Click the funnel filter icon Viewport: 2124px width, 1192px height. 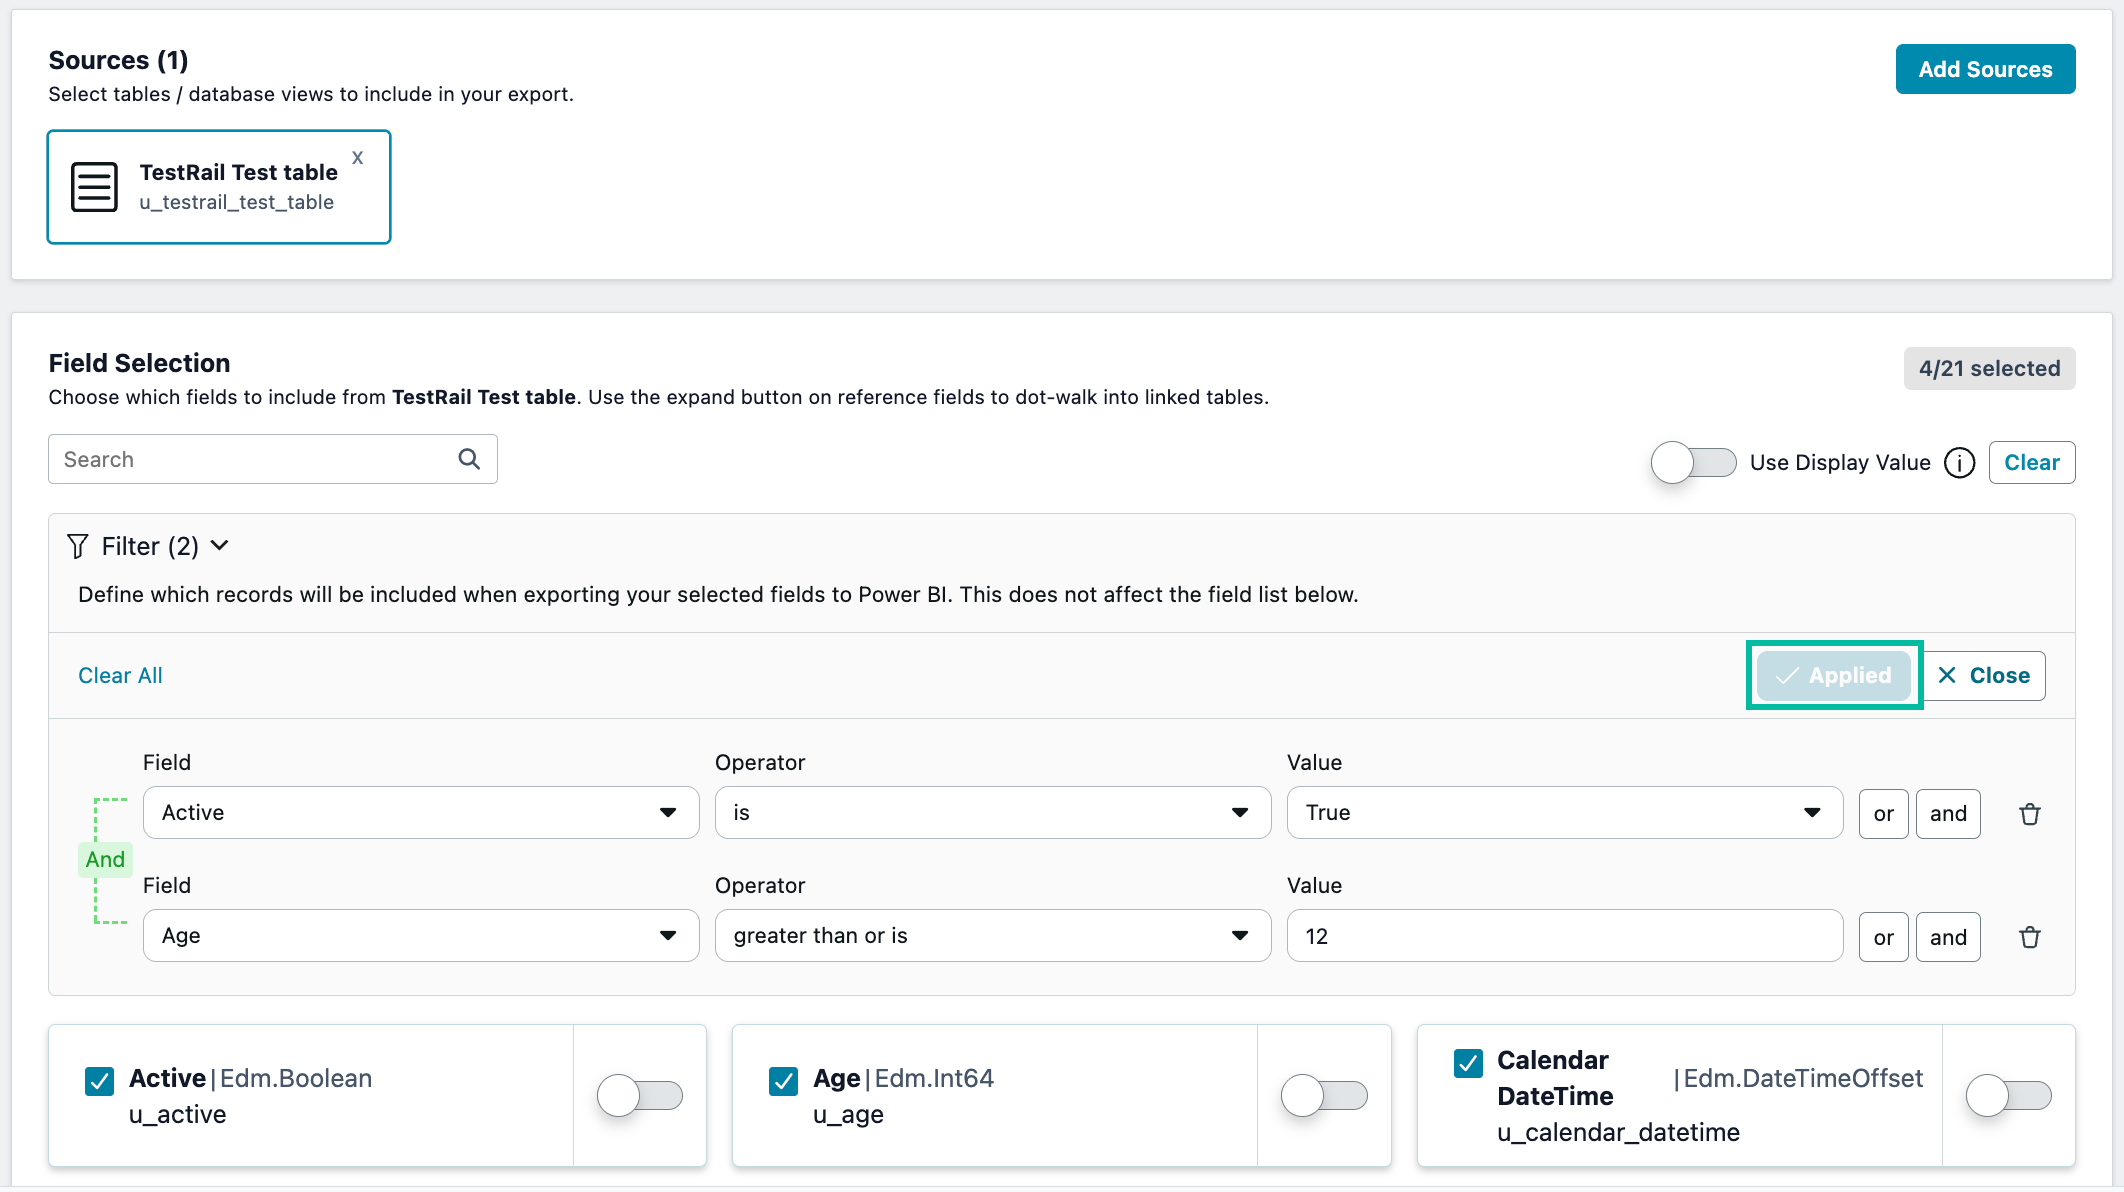(x=78, y=546)
